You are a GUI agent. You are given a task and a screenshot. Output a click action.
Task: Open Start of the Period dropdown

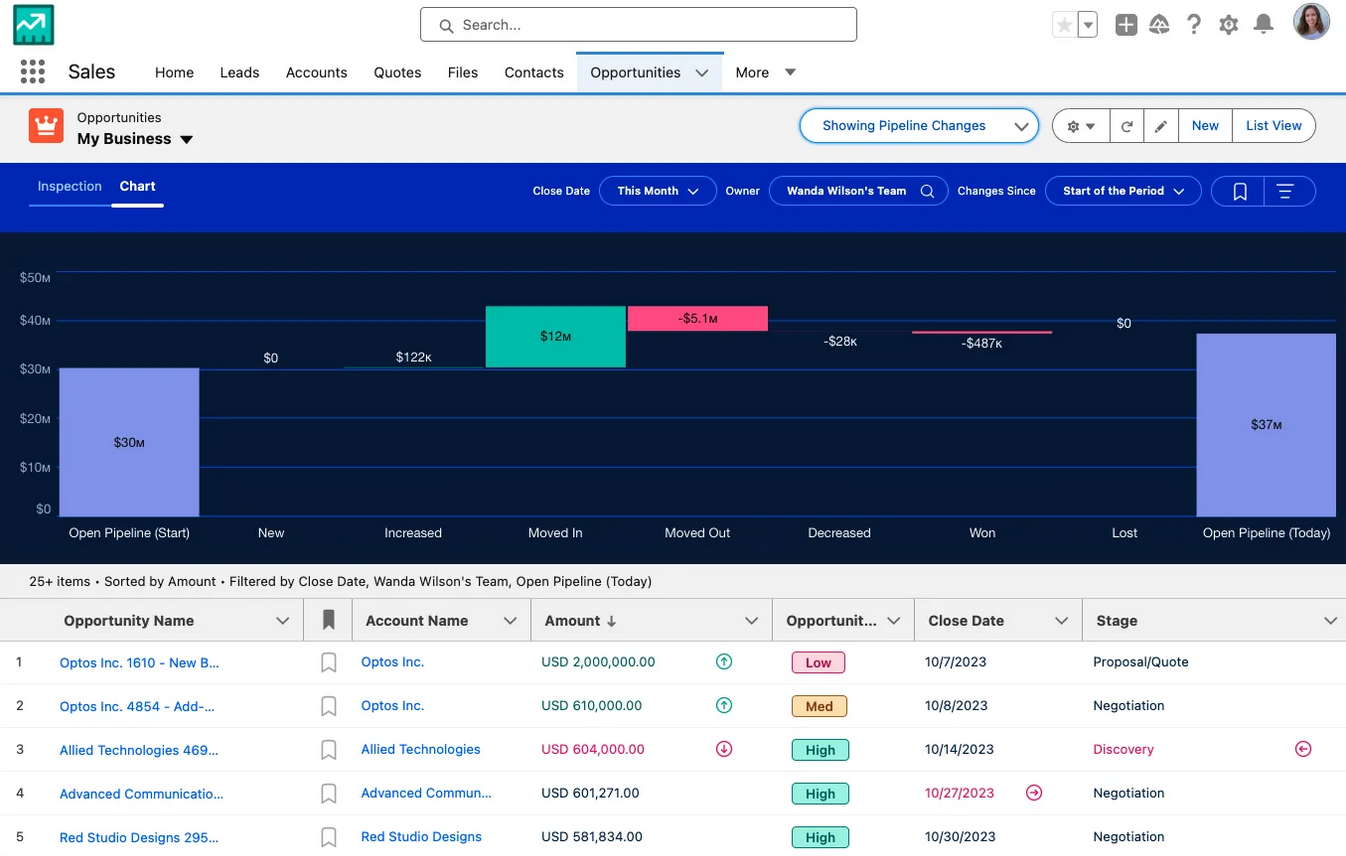1122,191
